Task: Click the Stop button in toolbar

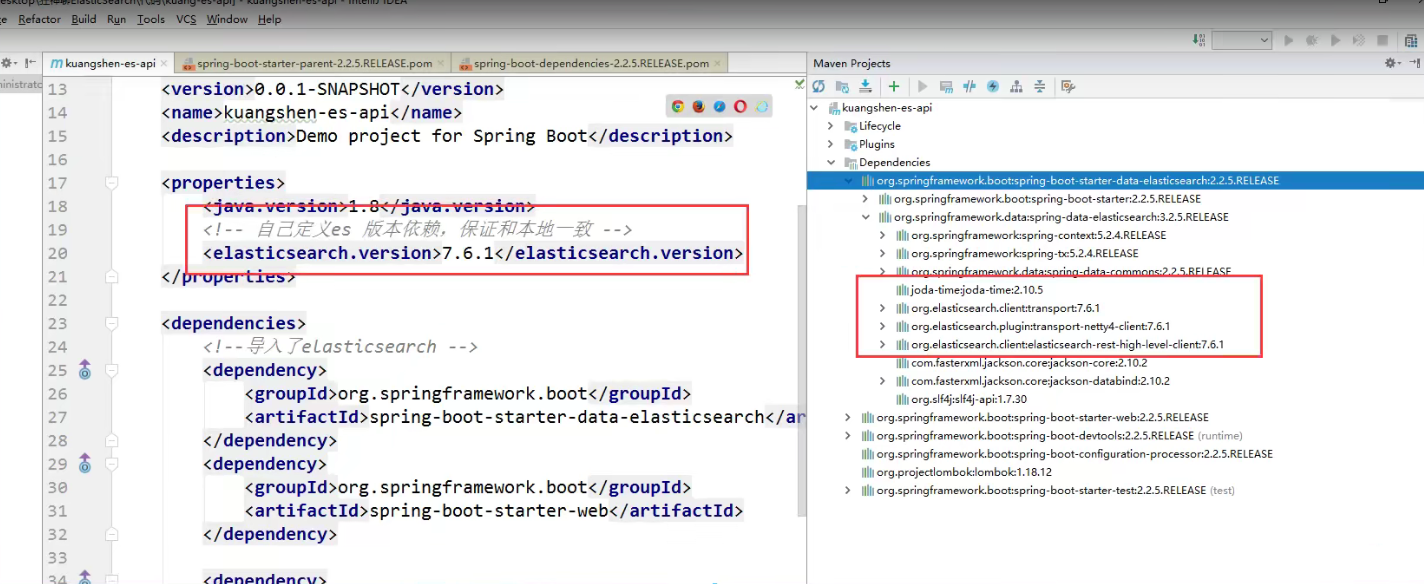Action: [x=1383, y=40]
